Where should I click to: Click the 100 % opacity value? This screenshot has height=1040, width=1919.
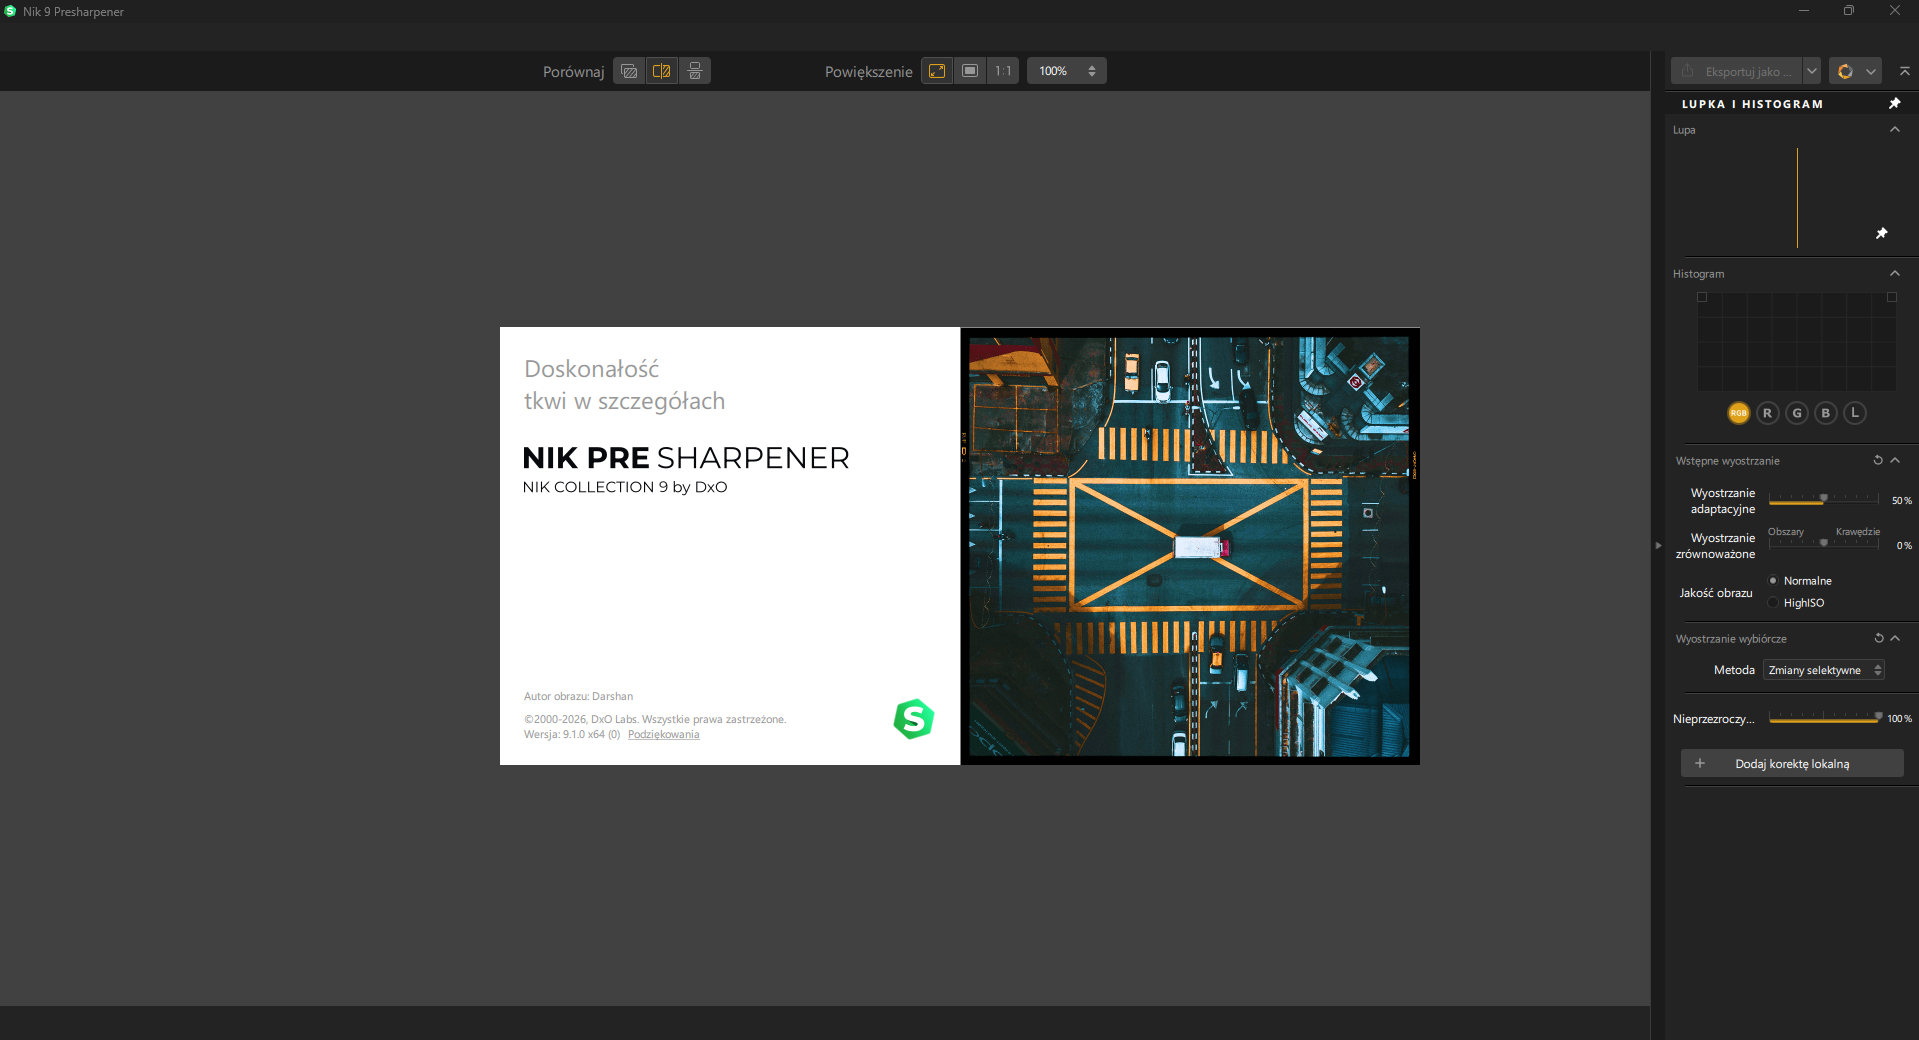pyautogui.click(x=1899, y=718)
